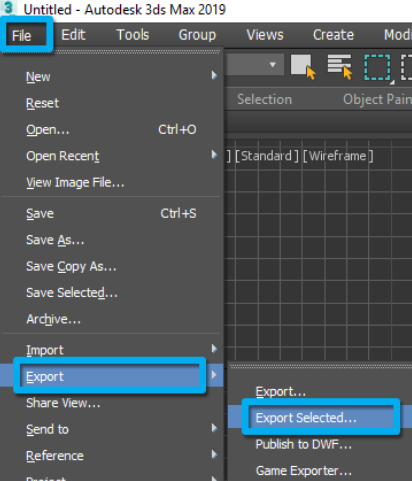This screenshot has height=481, width=412.
Task: Click the Select by Name icon
Action: (340, 67)
